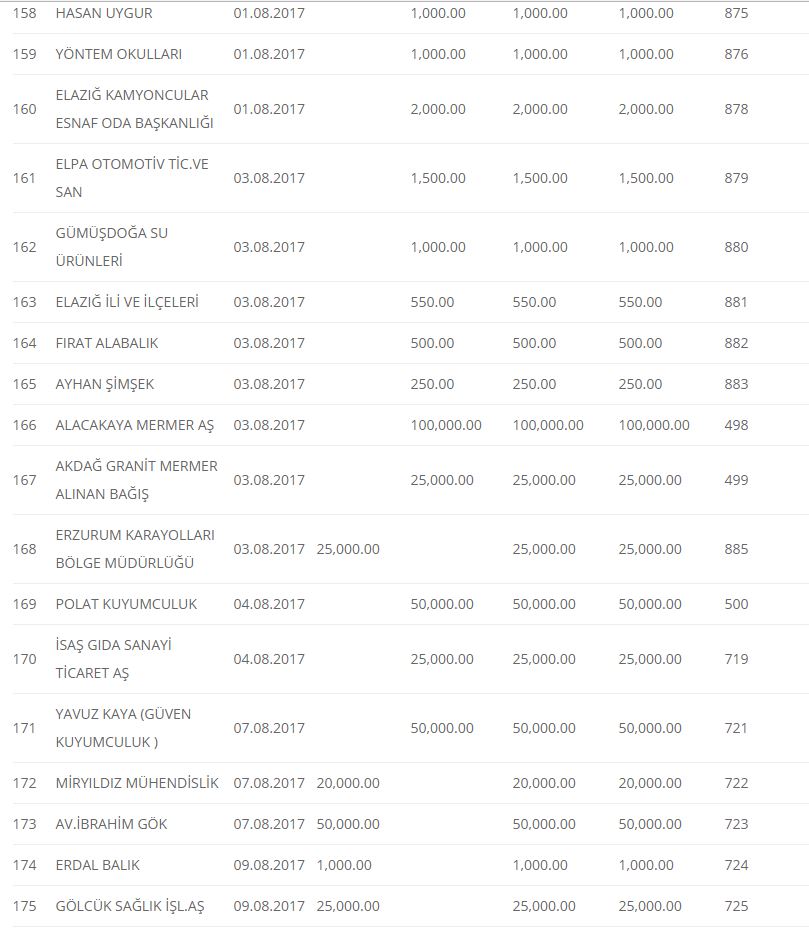Screen dimensions: 809x929
Task: Click ALACAKAYA MERMER AŞ entry
Action: pyautogui.click(x=135, y=425)
